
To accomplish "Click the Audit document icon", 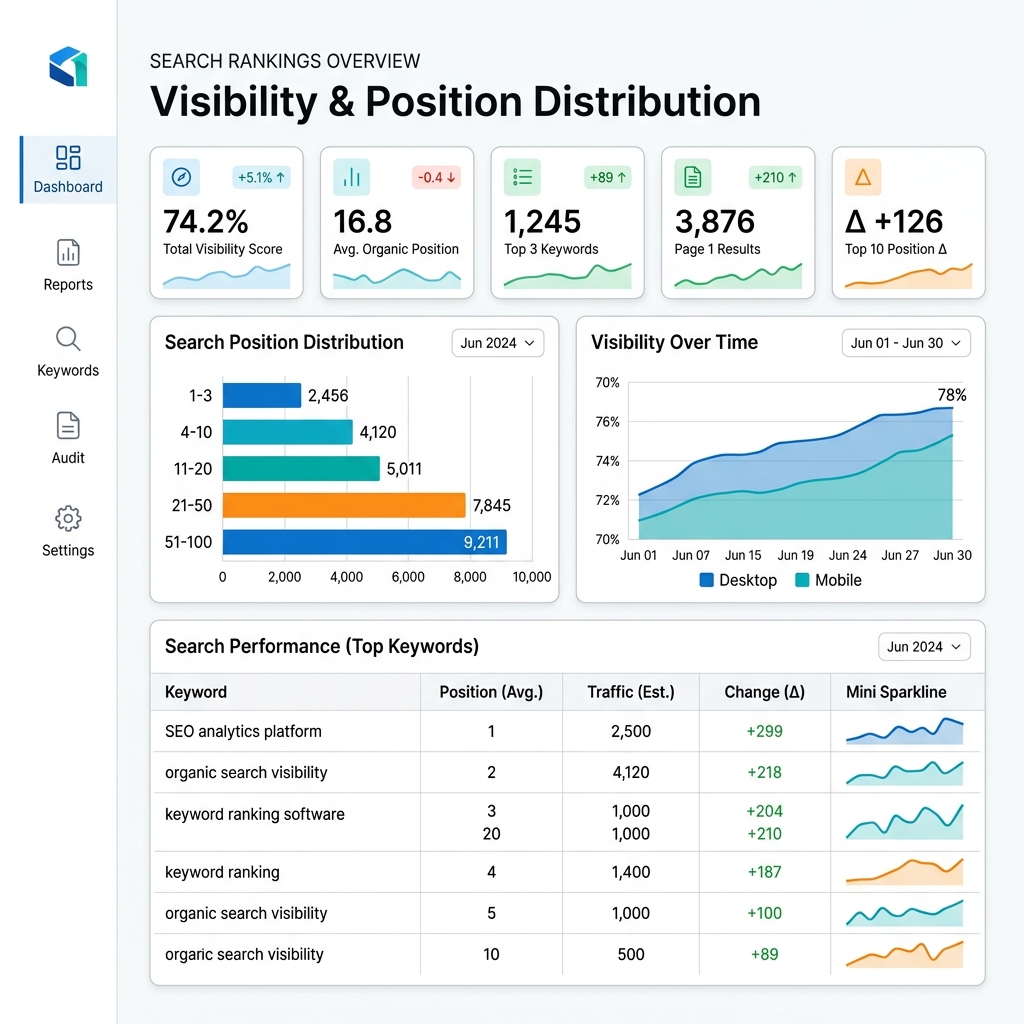I will [68, 426].
